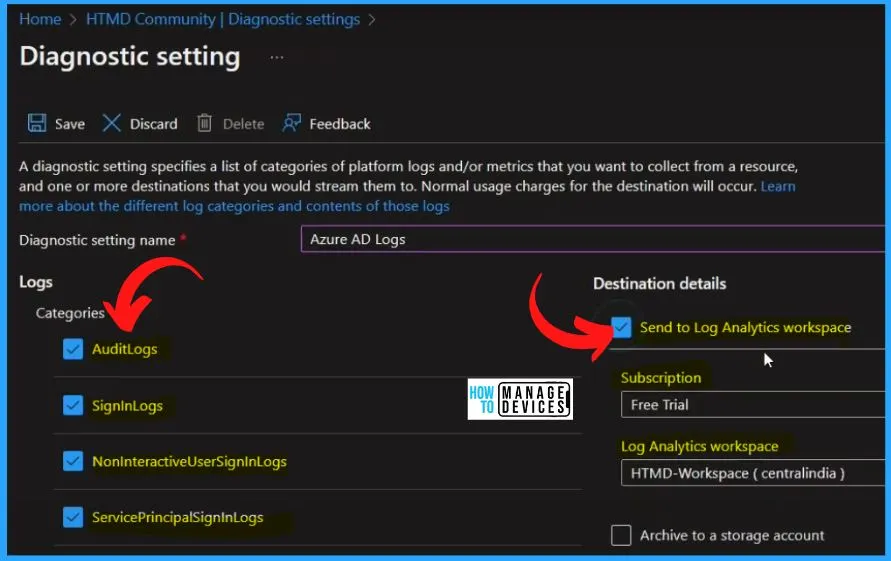Click the AuditLogs category label
Screen dimensions: 891x561
pyautogui.click(x=124, y=349)
